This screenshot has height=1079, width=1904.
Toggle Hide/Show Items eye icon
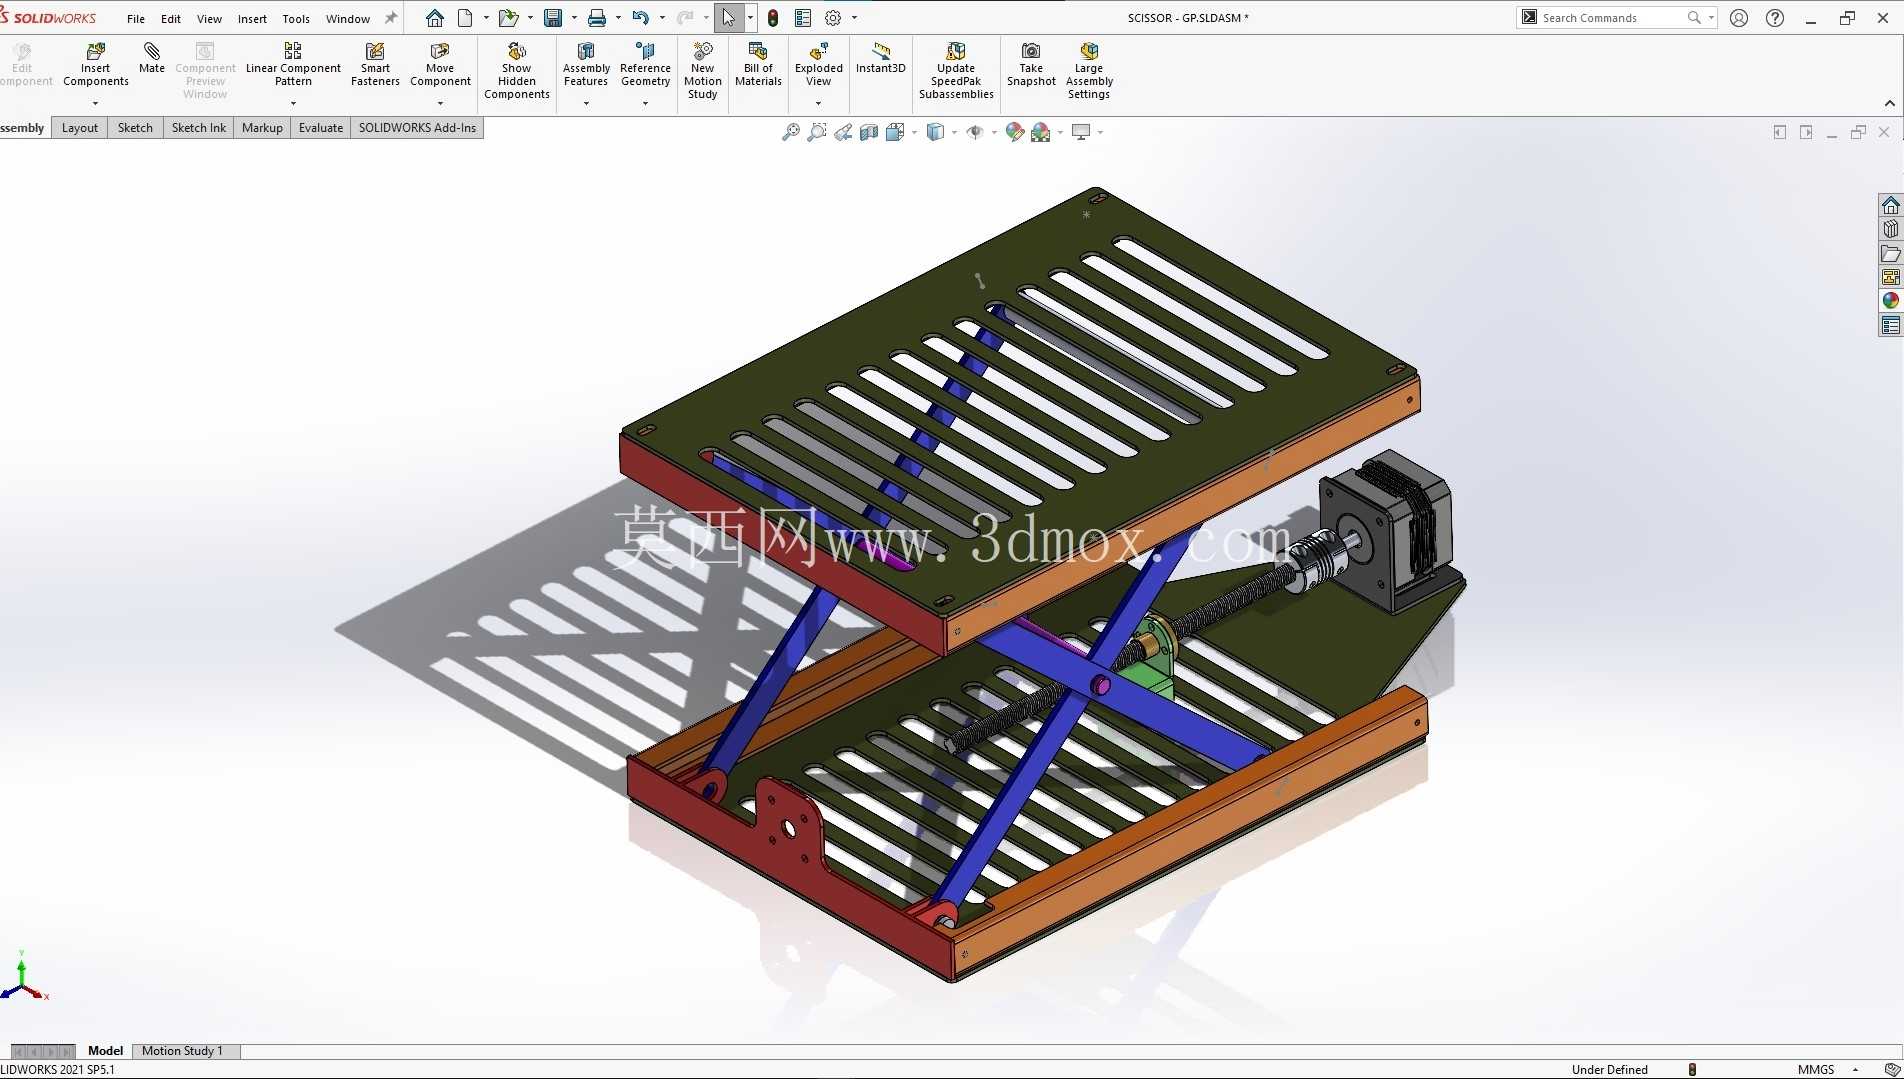click(975, 132)
